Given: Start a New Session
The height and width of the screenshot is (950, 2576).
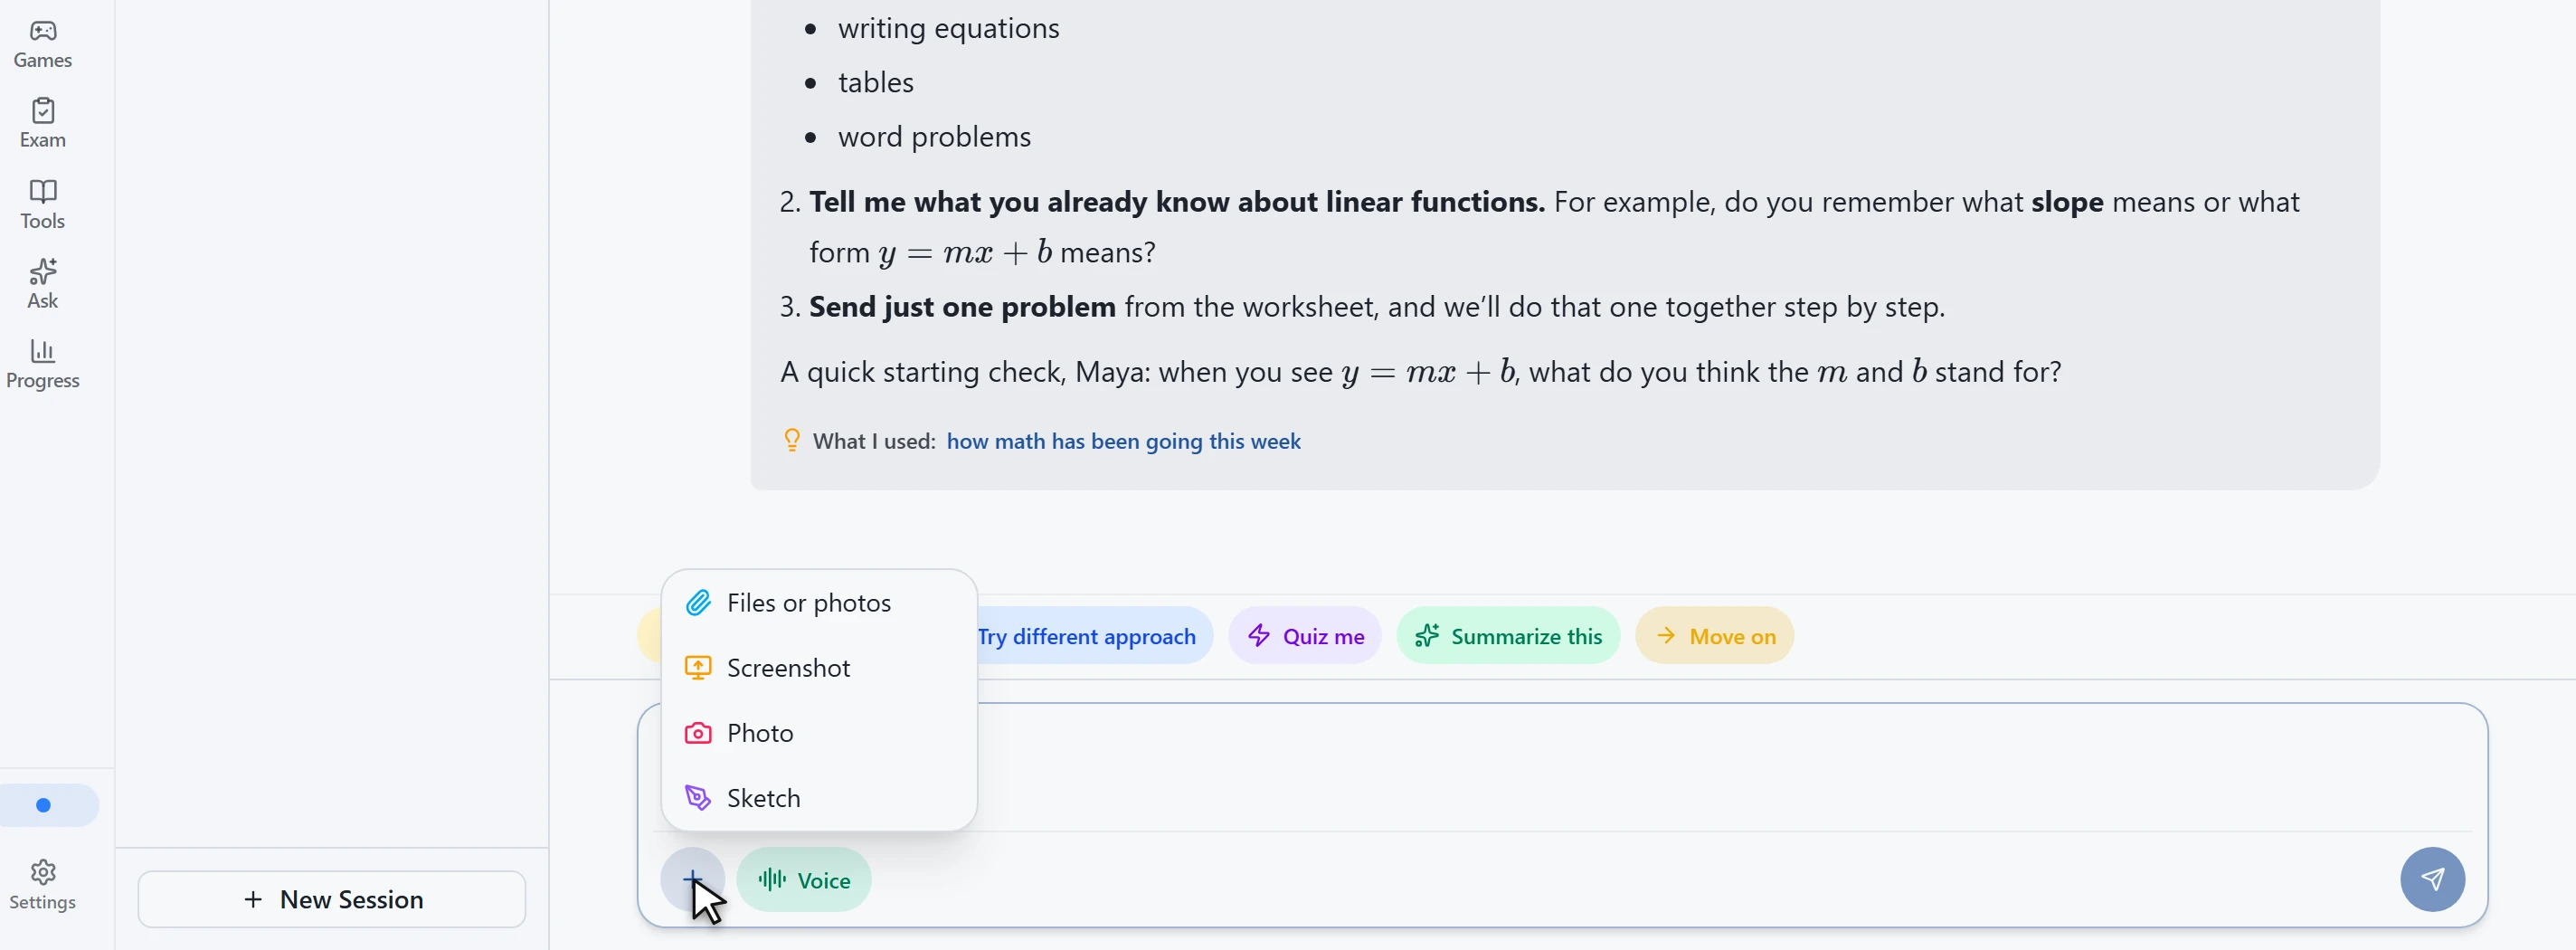Looking at the screenshot, I should click(x=332, y=899).
